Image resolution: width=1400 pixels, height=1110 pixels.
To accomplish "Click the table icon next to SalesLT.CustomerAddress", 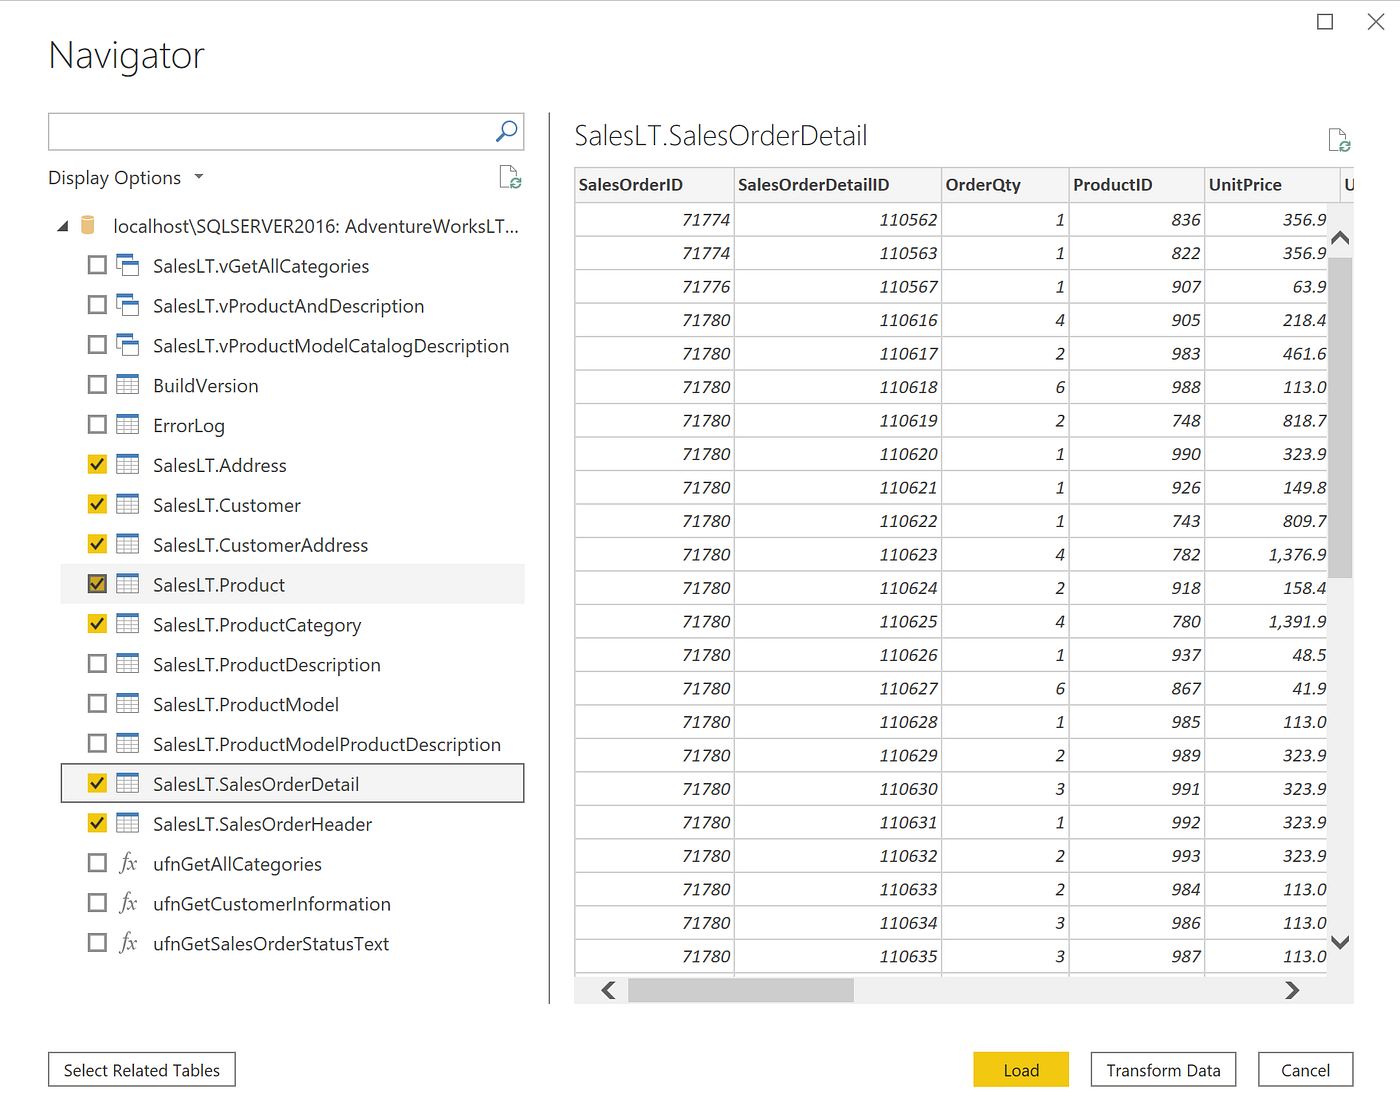I will tap(128, 544).
